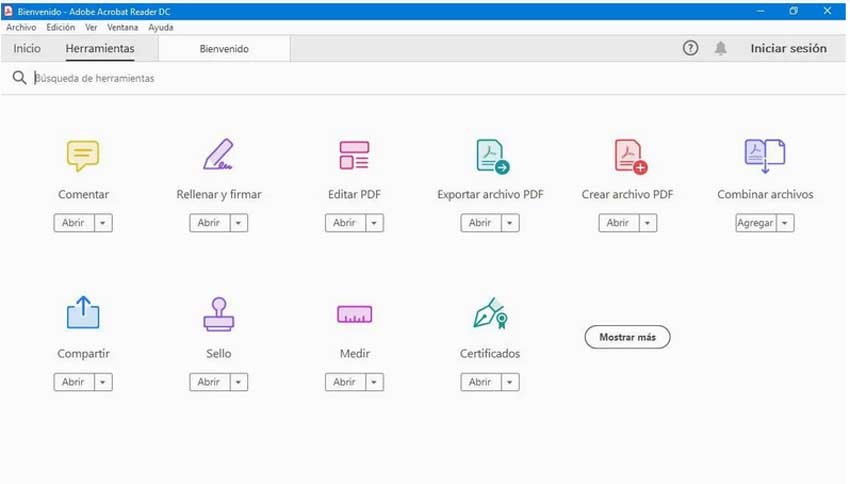Click Abrir under Editar PDF

tap(345, 223)
